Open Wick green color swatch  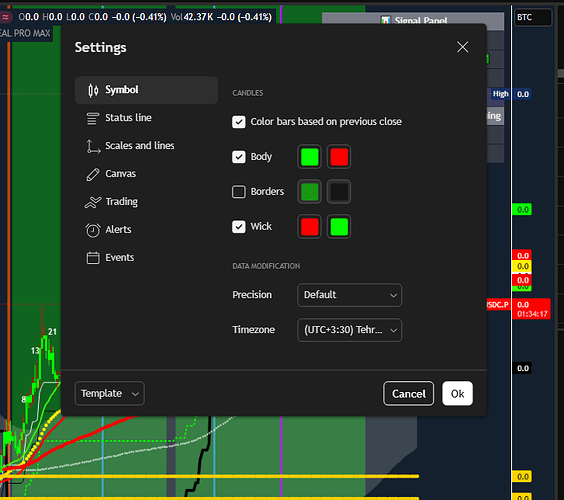point(339,227)
